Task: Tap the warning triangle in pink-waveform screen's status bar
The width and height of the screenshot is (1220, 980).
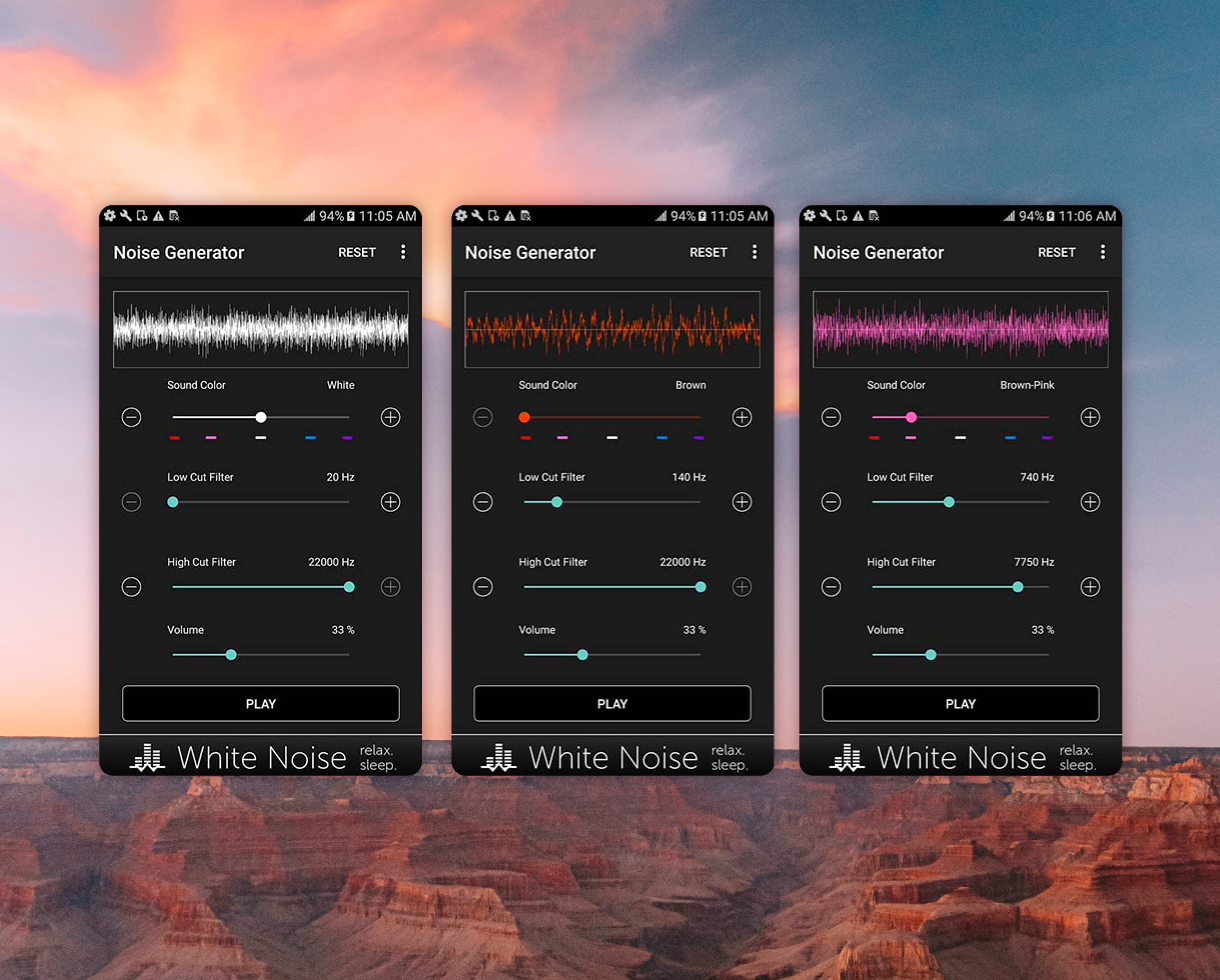Action: [857, 216]
